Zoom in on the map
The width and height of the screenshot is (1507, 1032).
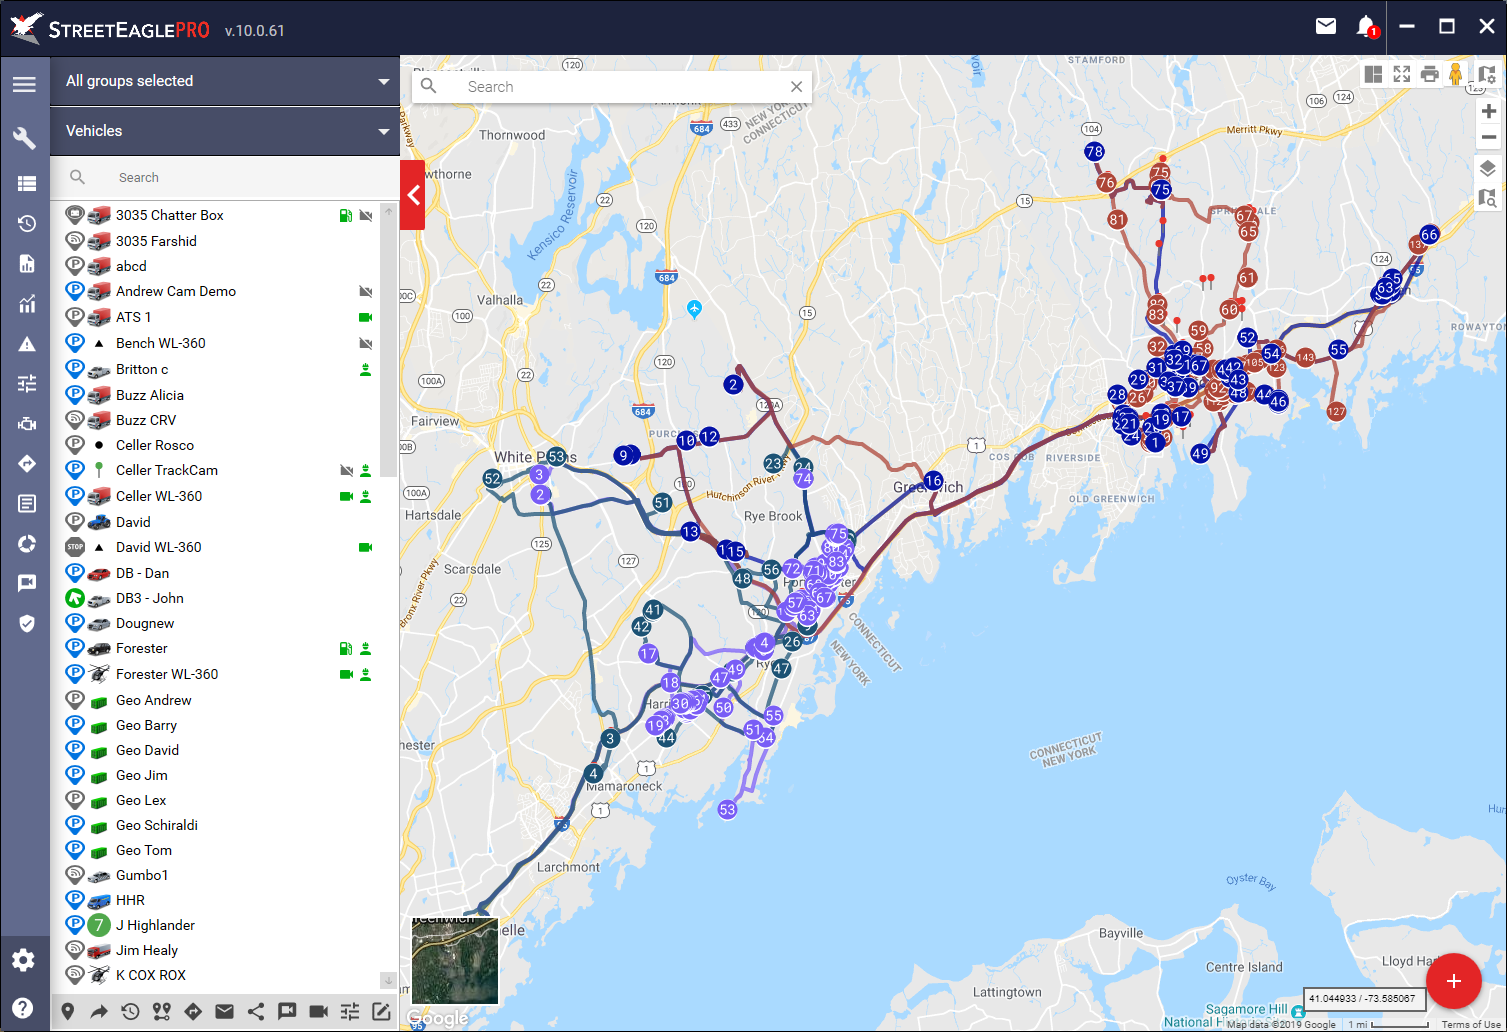tap(1489, 111)
